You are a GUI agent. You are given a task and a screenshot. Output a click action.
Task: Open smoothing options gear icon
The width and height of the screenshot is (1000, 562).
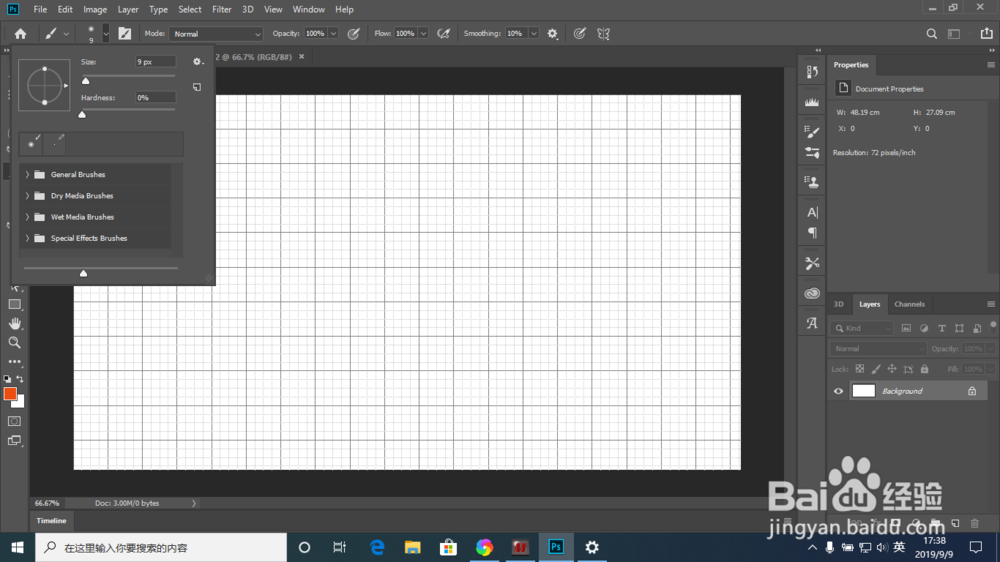pos(552,34)
